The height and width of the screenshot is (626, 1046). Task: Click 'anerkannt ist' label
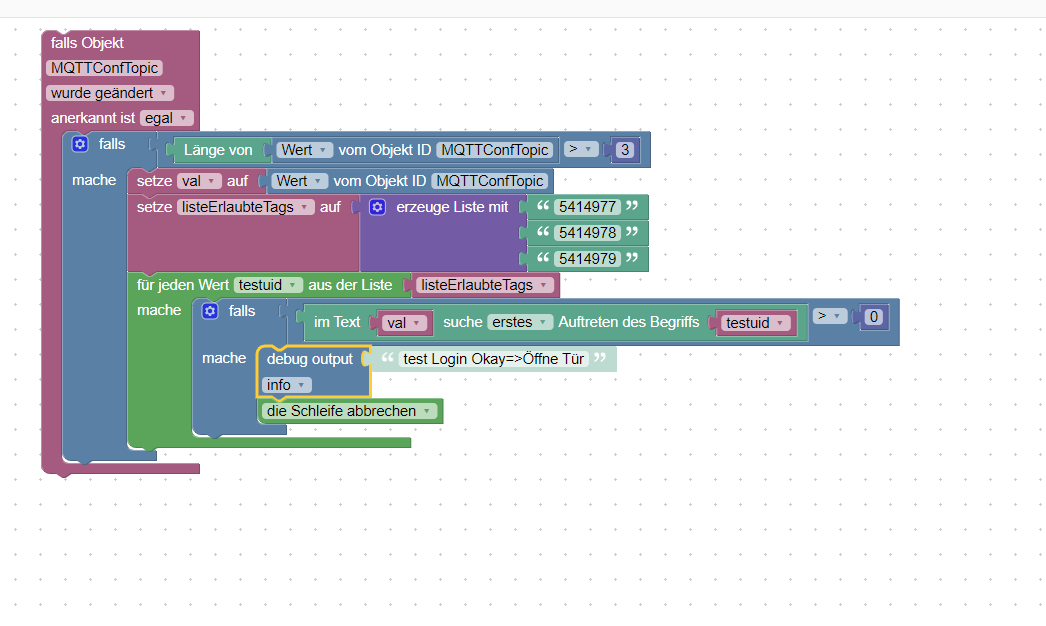coord(93,118)
